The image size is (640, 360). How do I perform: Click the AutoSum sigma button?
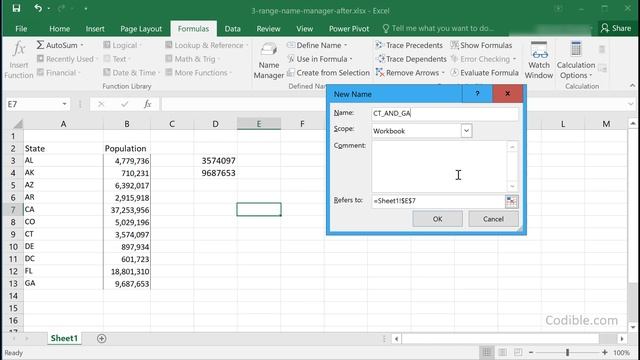pos(60,45)
